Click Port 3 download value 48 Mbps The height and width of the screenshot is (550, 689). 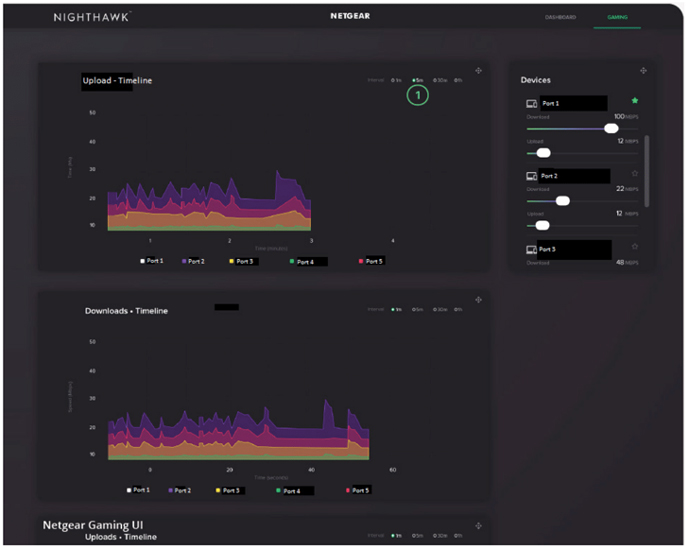pyautogui.click(x=627, y=263)
